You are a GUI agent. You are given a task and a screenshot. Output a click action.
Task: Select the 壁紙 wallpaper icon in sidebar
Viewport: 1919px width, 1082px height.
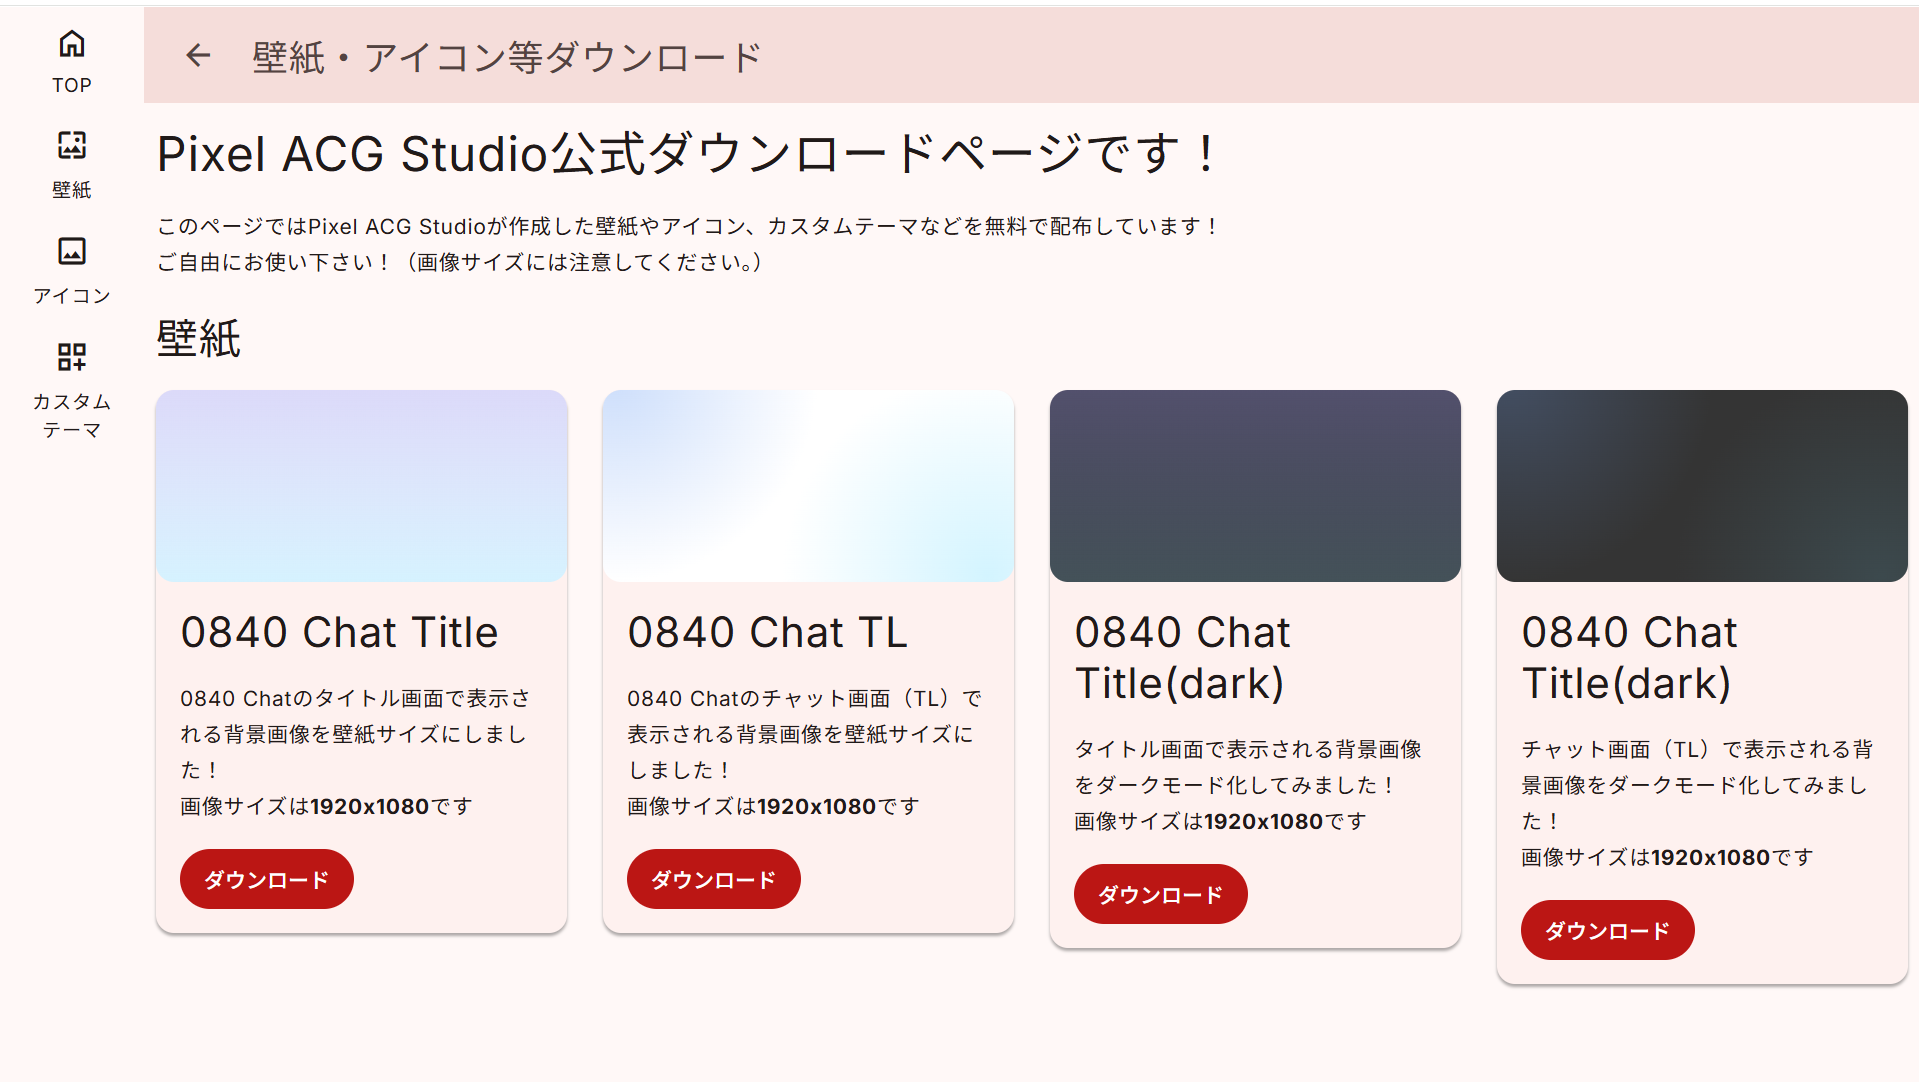tap(72, 146)
